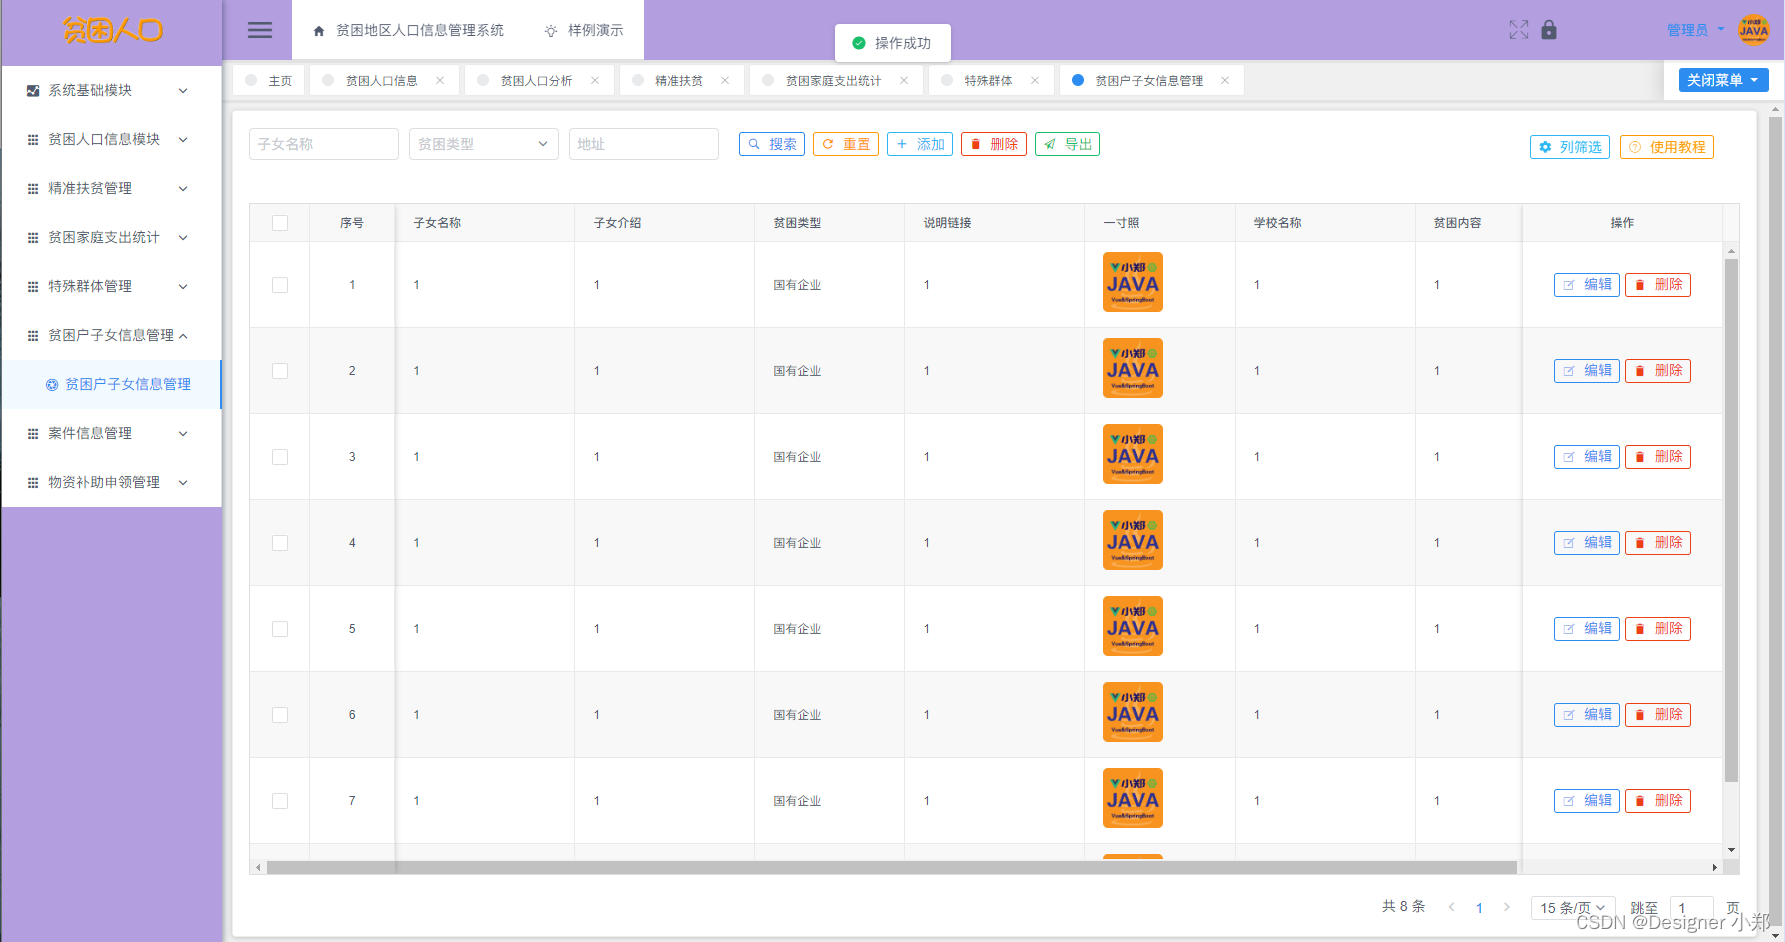This screenshot has width=1785, height=942.
Task: Click the 贫困人口信息模块 grid icon
Action: pyautogui.click(x=33, y=140)
